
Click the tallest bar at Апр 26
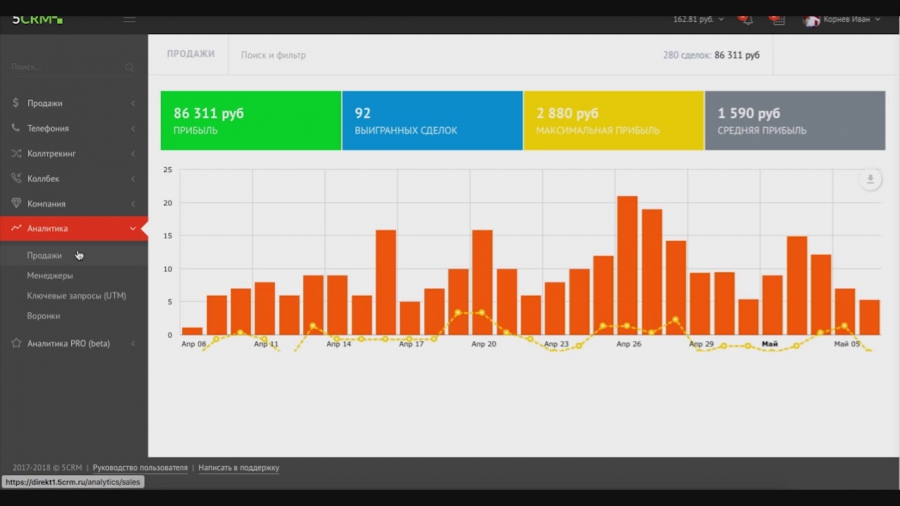click(x=627, y=265)
